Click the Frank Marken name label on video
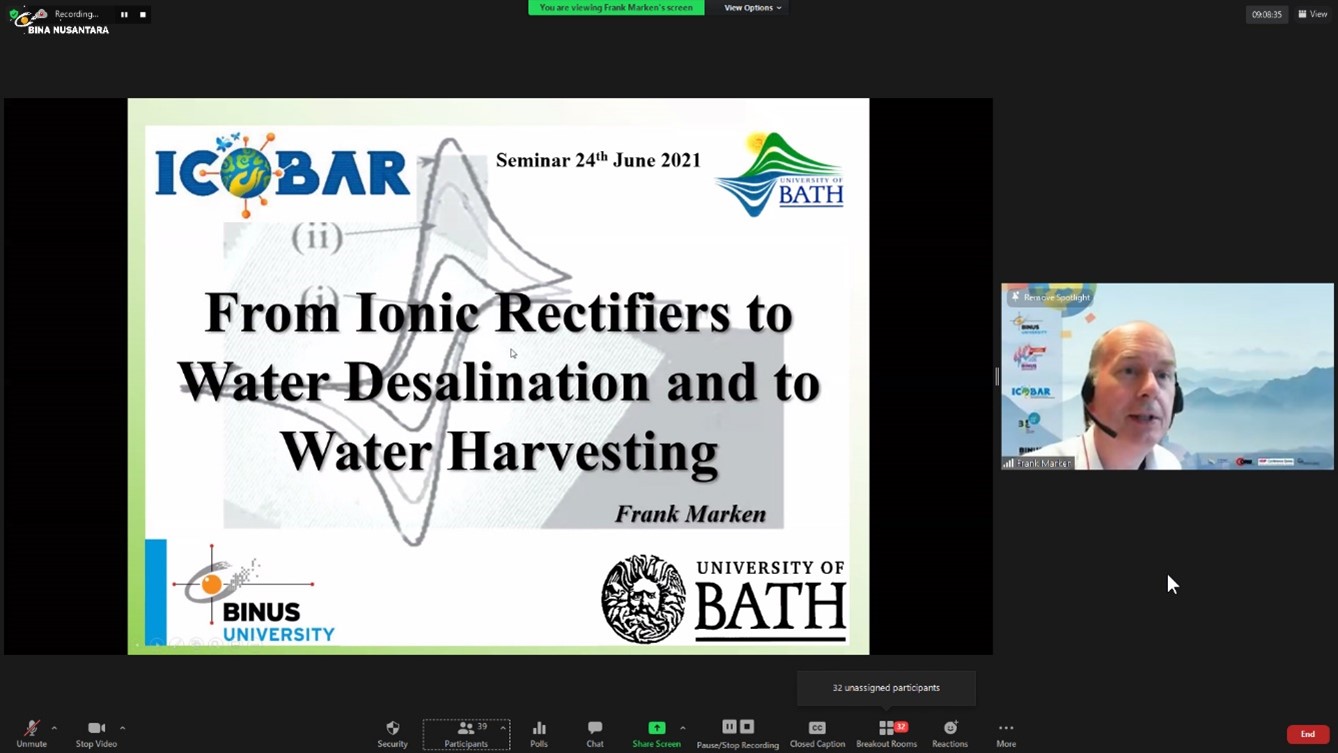This screenshot has width=1338, height=753. [x=1038, y=463]
